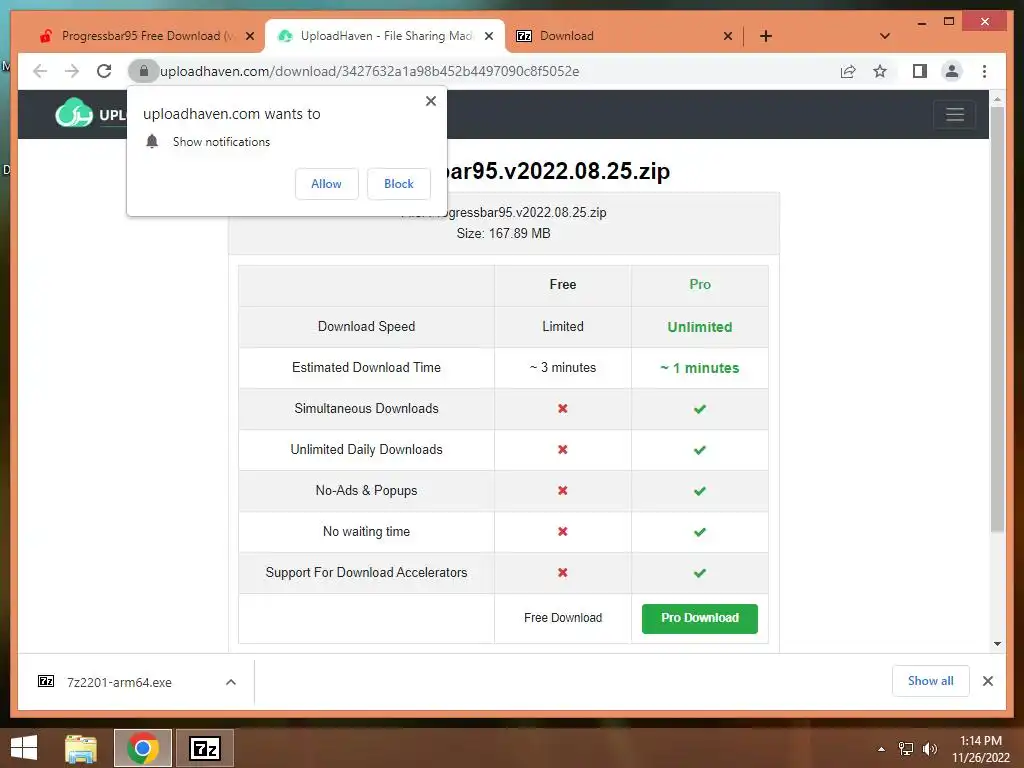The height and width of the screenshot is (768, 1024).
Task: Click red X for No-Ads & Popups
Action: point(563,490)
